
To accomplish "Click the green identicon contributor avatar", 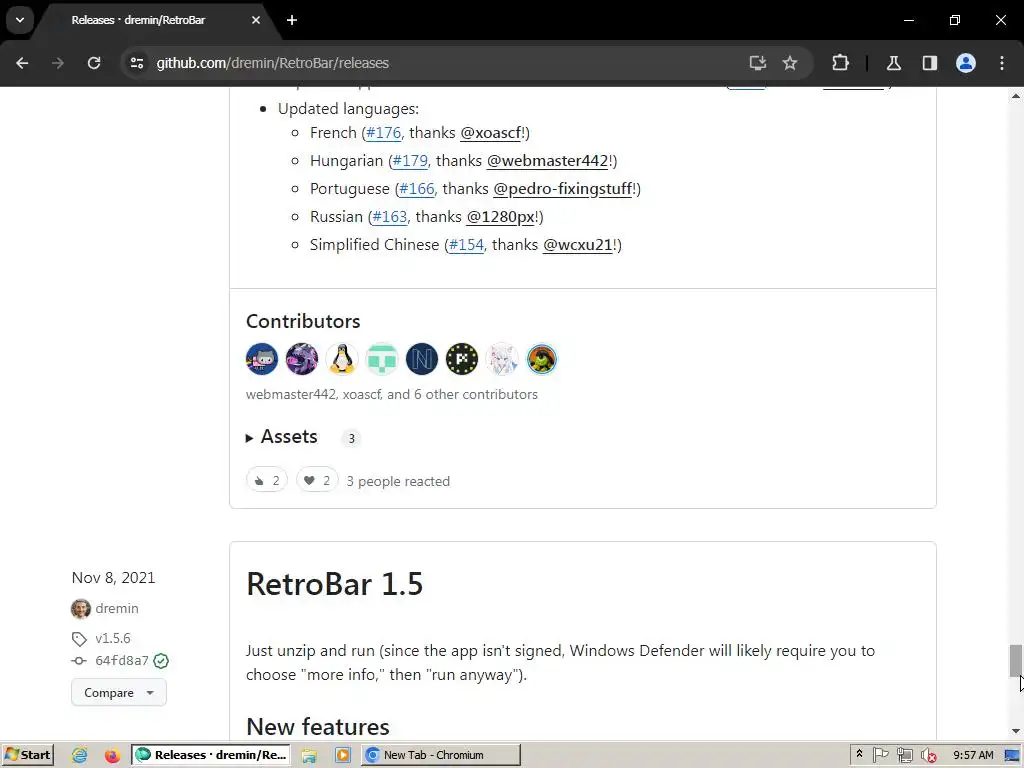I will point(382,359).
